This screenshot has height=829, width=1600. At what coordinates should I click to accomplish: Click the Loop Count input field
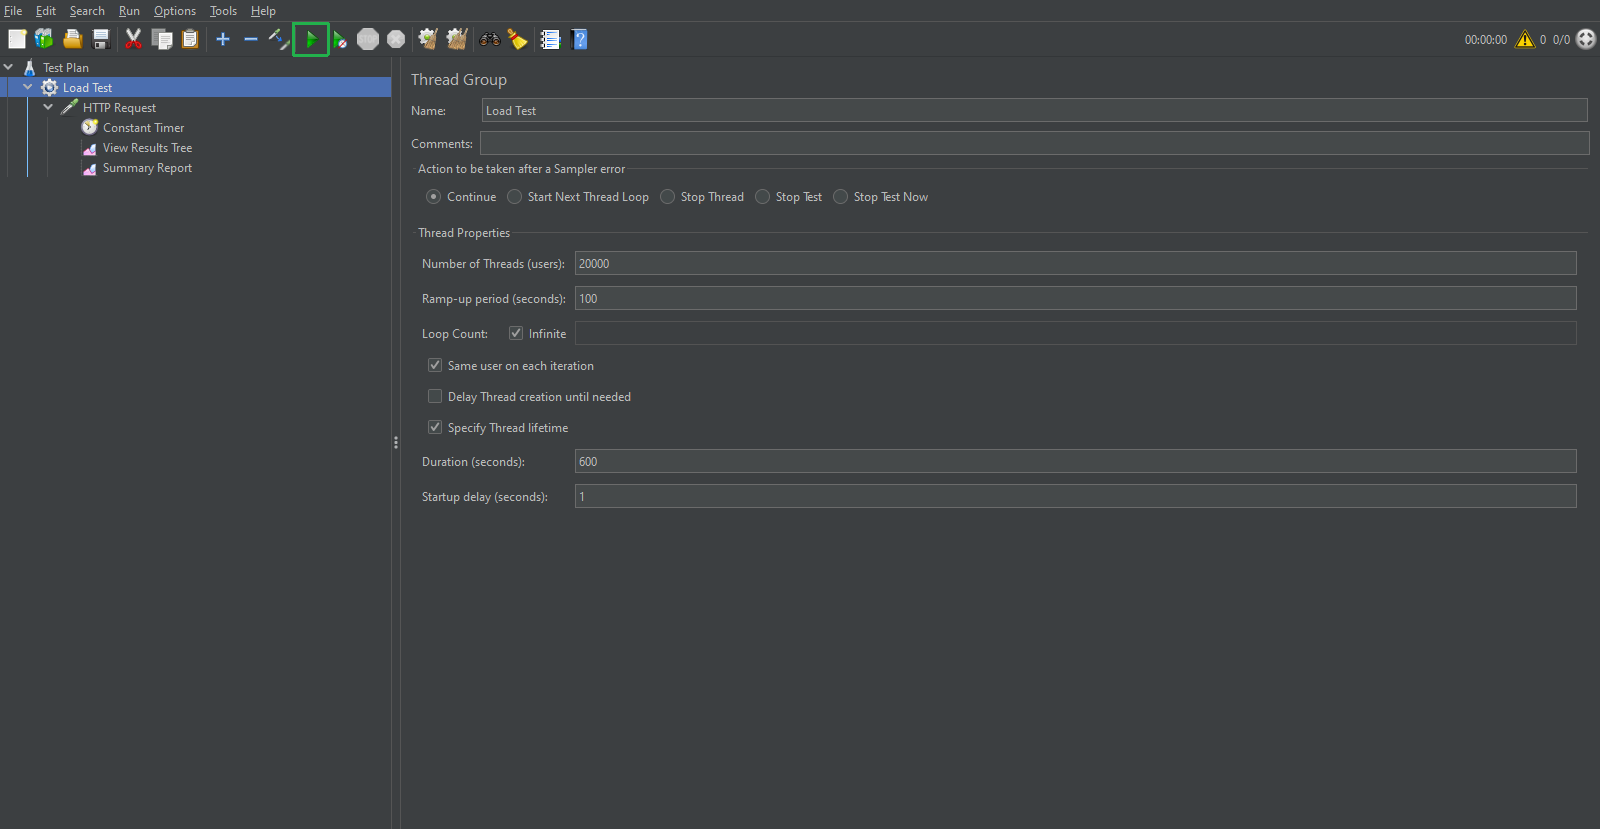tap(1075, 333)
